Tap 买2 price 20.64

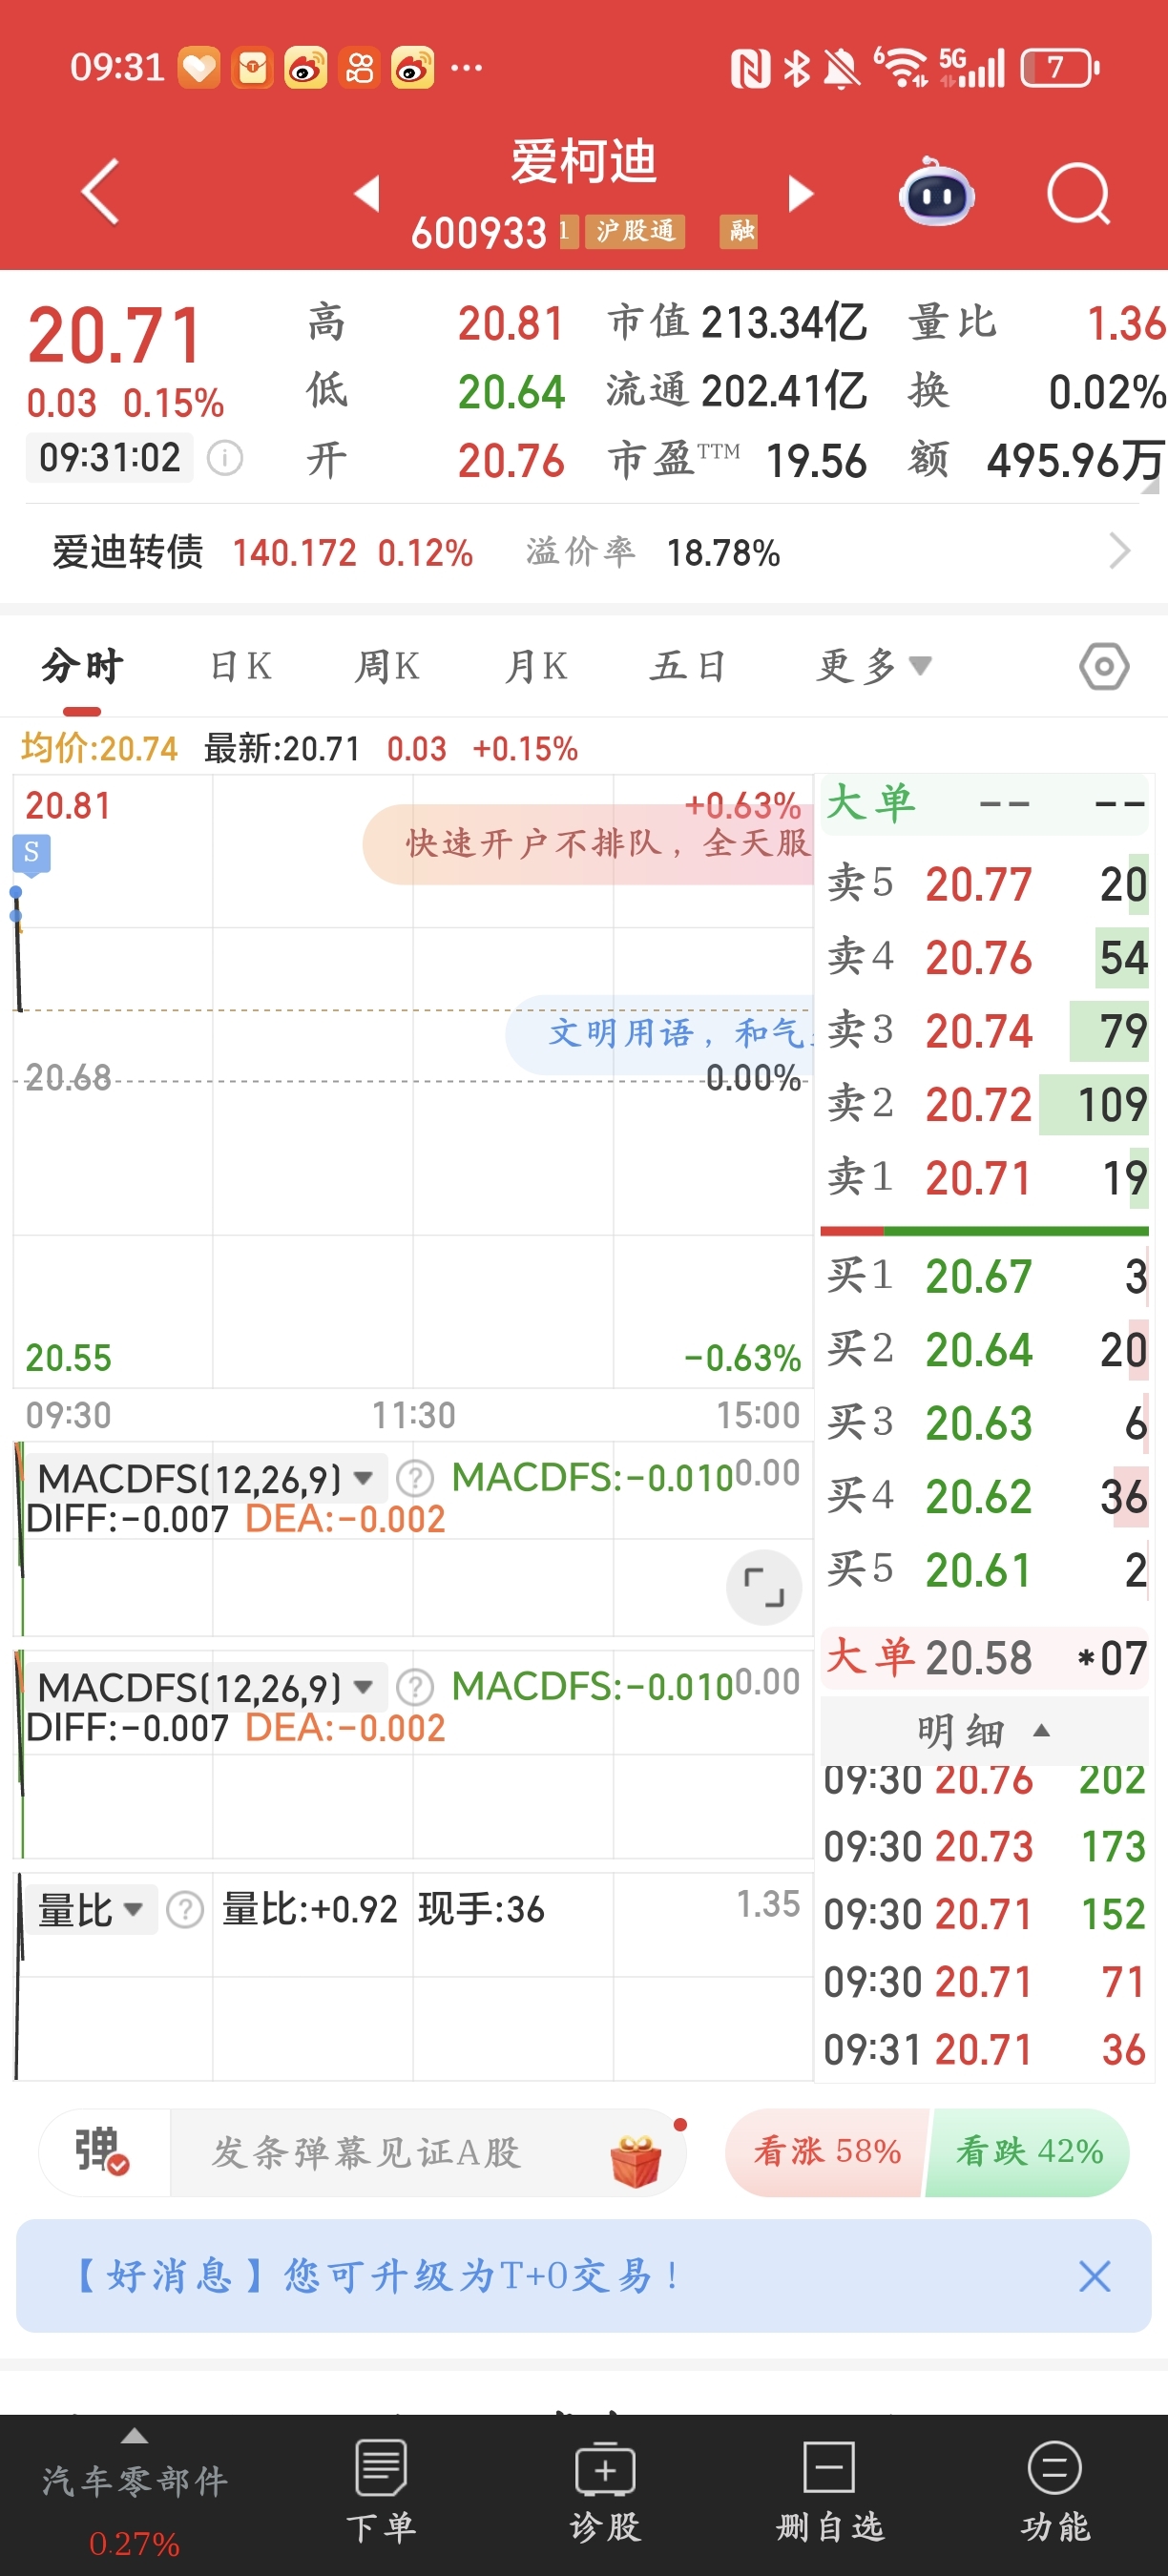point(977,1350)
